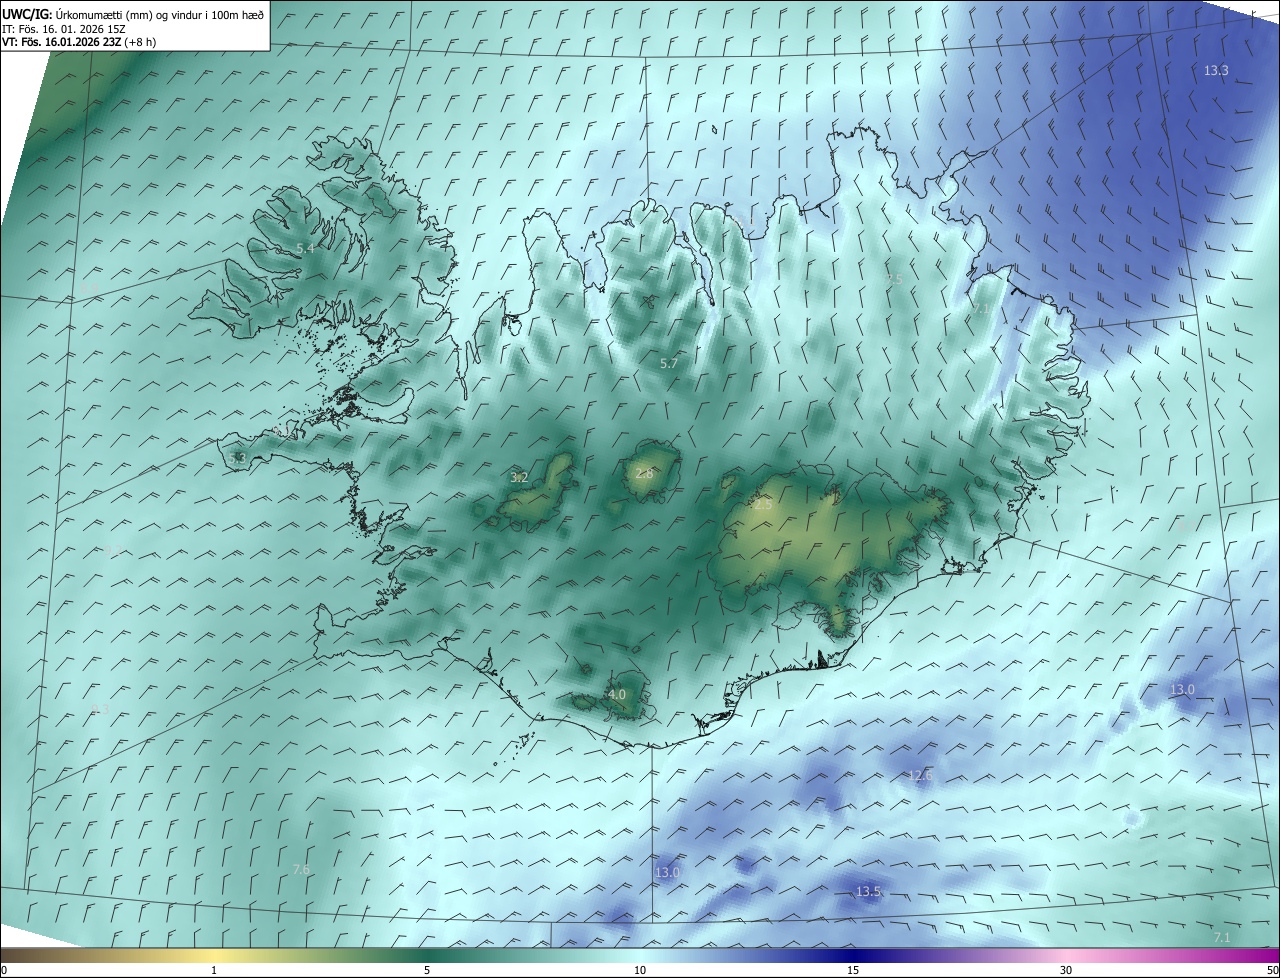Image resolution: width=1280 pixels, height=978 pixels.
Task: Click the '30' tick on the color scale
Action: click(x=1066, y=970)
